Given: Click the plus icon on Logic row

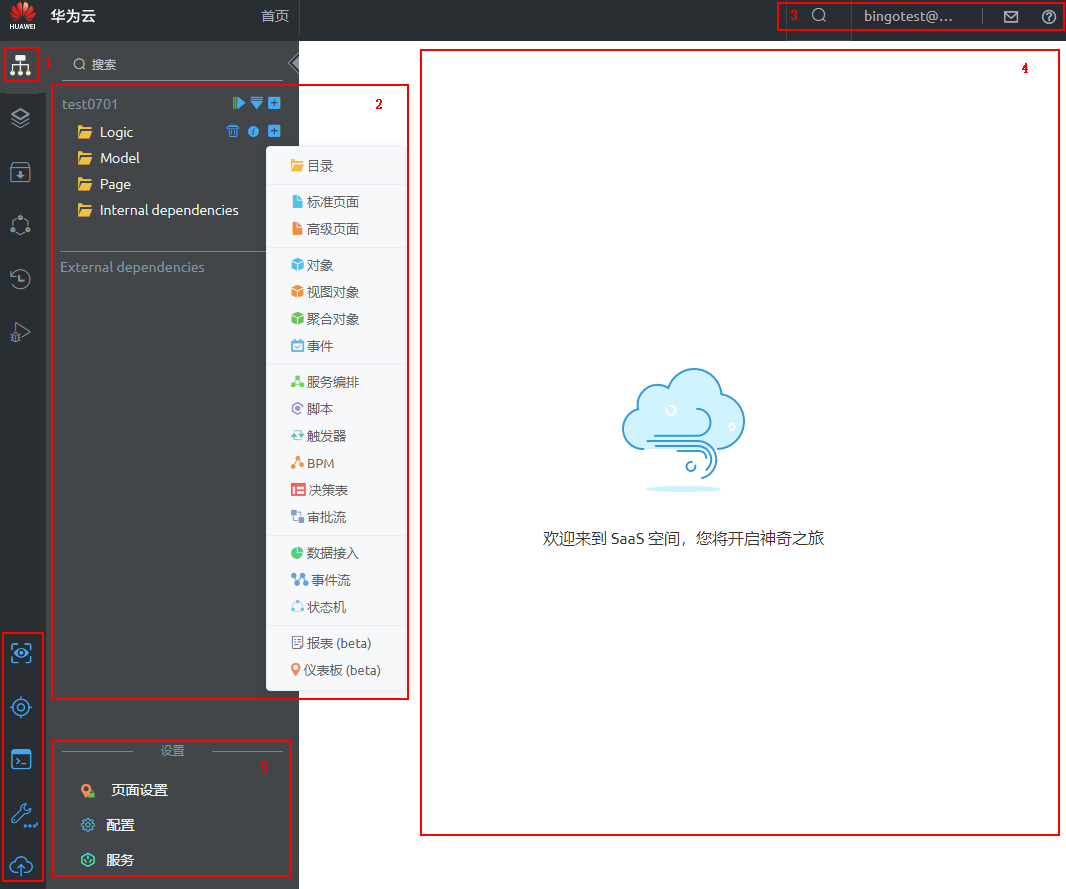Looking at the screenshot, I should pyautogui.click(x=275, y=130).
